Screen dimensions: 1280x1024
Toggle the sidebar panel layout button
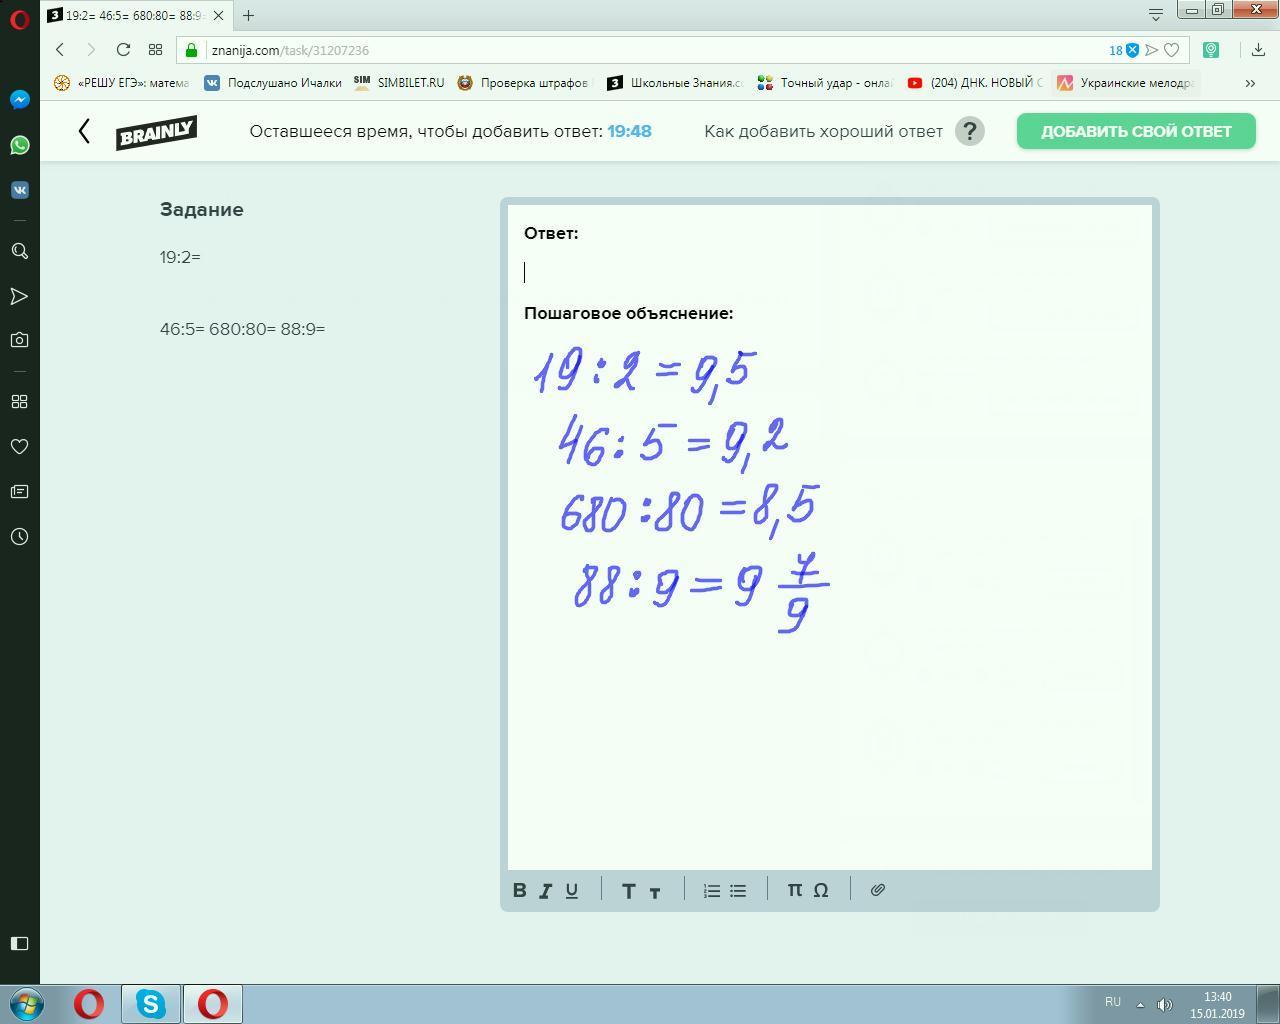click(19, 943)
